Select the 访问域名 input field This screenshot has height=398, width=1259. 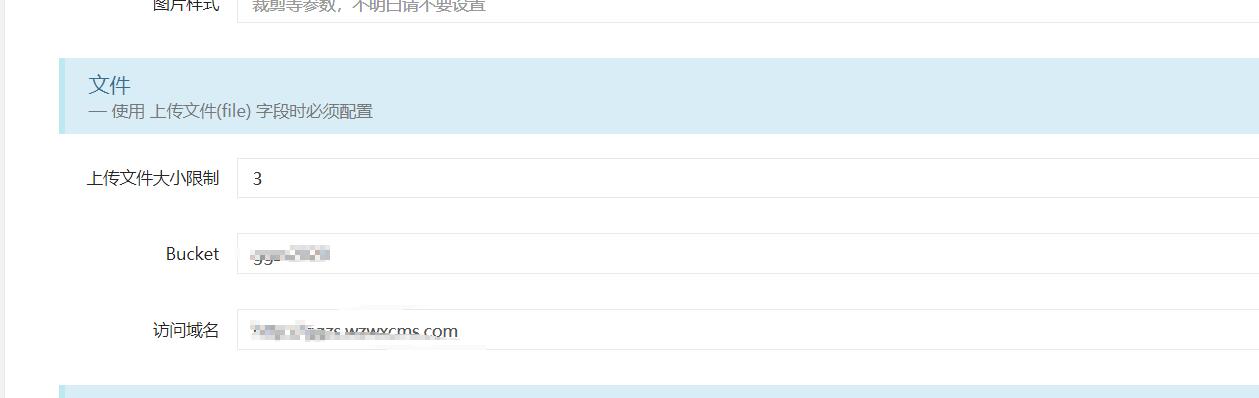[748, 330]
